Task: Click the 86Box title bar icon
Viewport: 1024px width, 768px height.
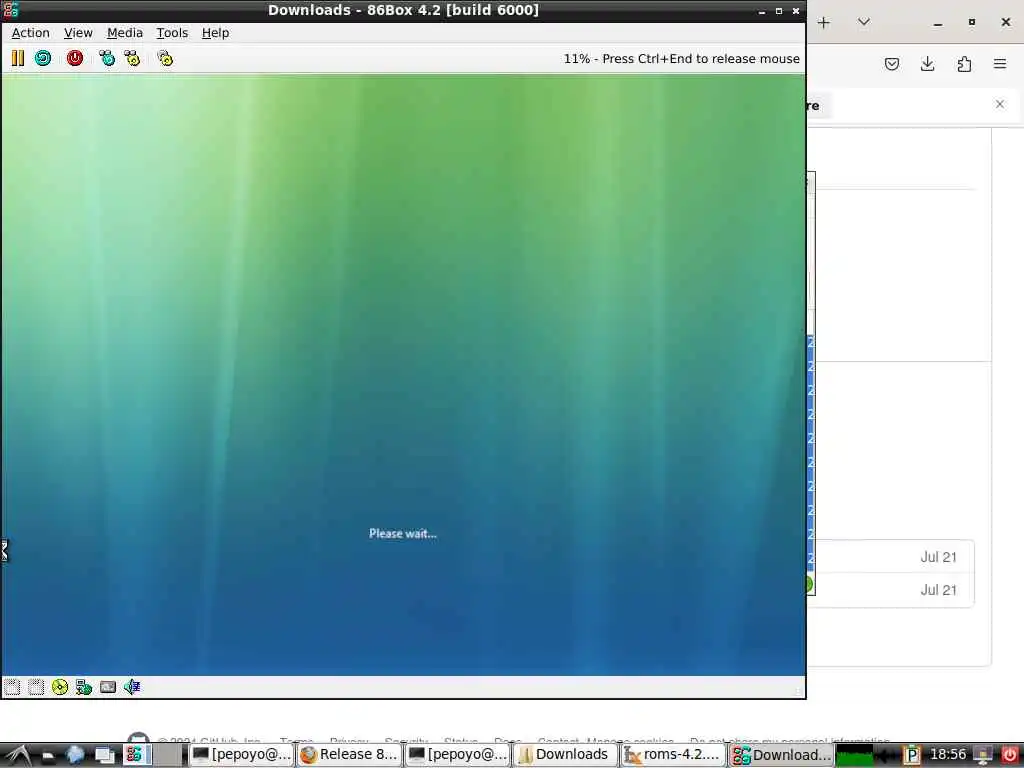Action: (x=10, y=10)
